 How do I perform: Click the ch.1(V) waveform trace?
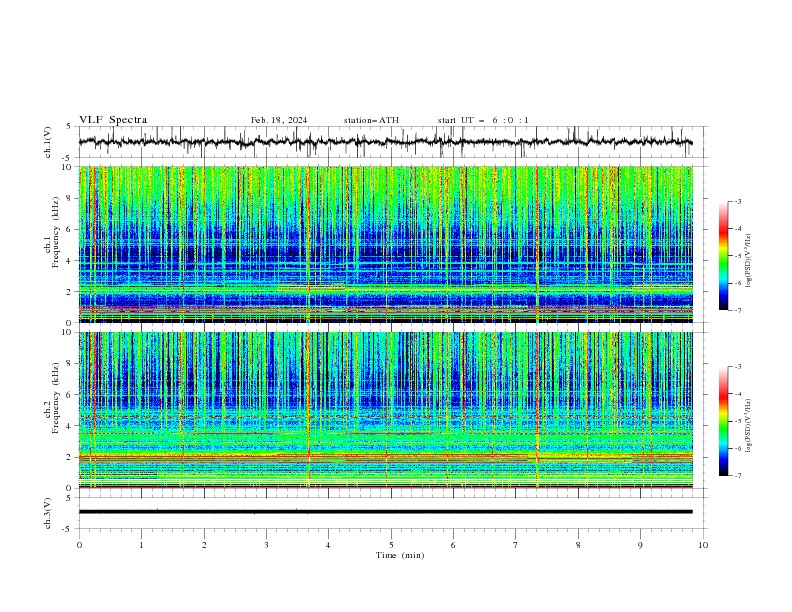pyautogui.click(x=385, y=142)
